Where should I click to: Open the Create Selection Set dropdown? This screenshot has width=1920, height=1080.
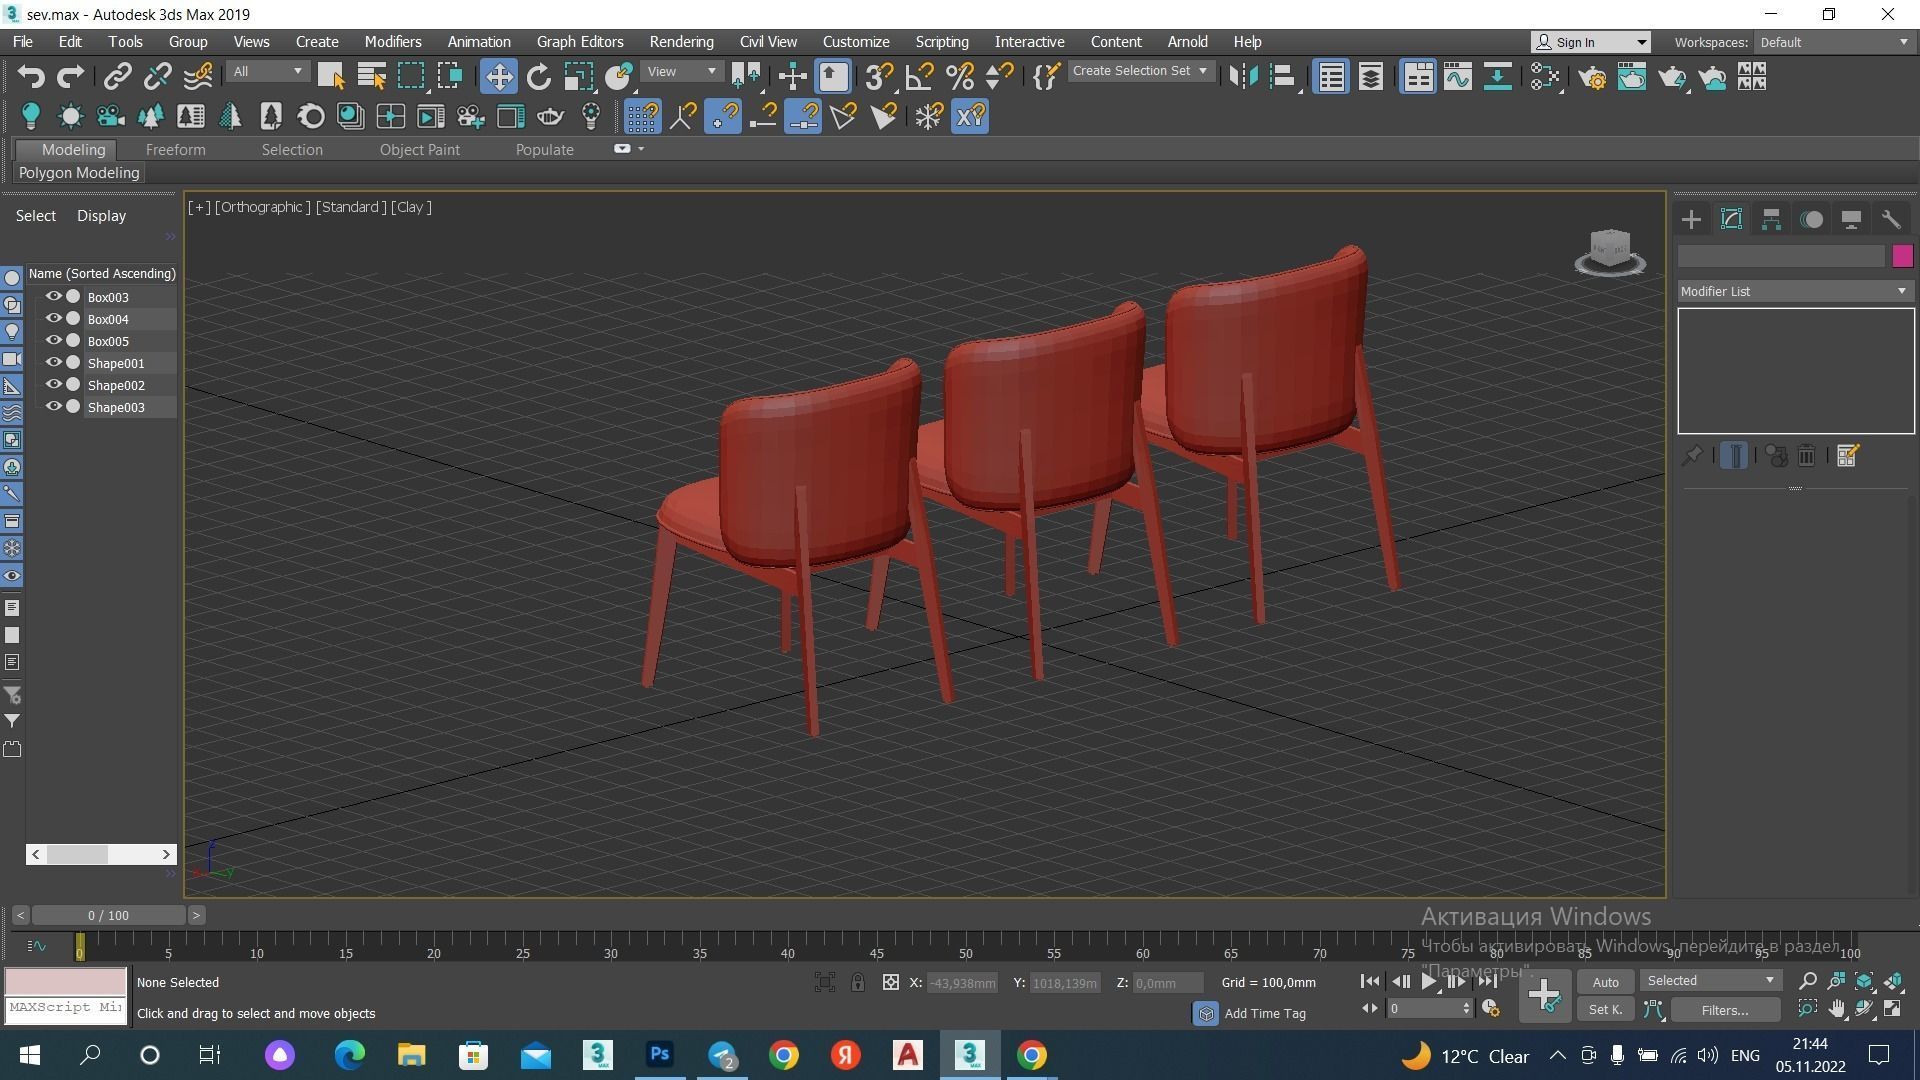[x=1140, y=71]
